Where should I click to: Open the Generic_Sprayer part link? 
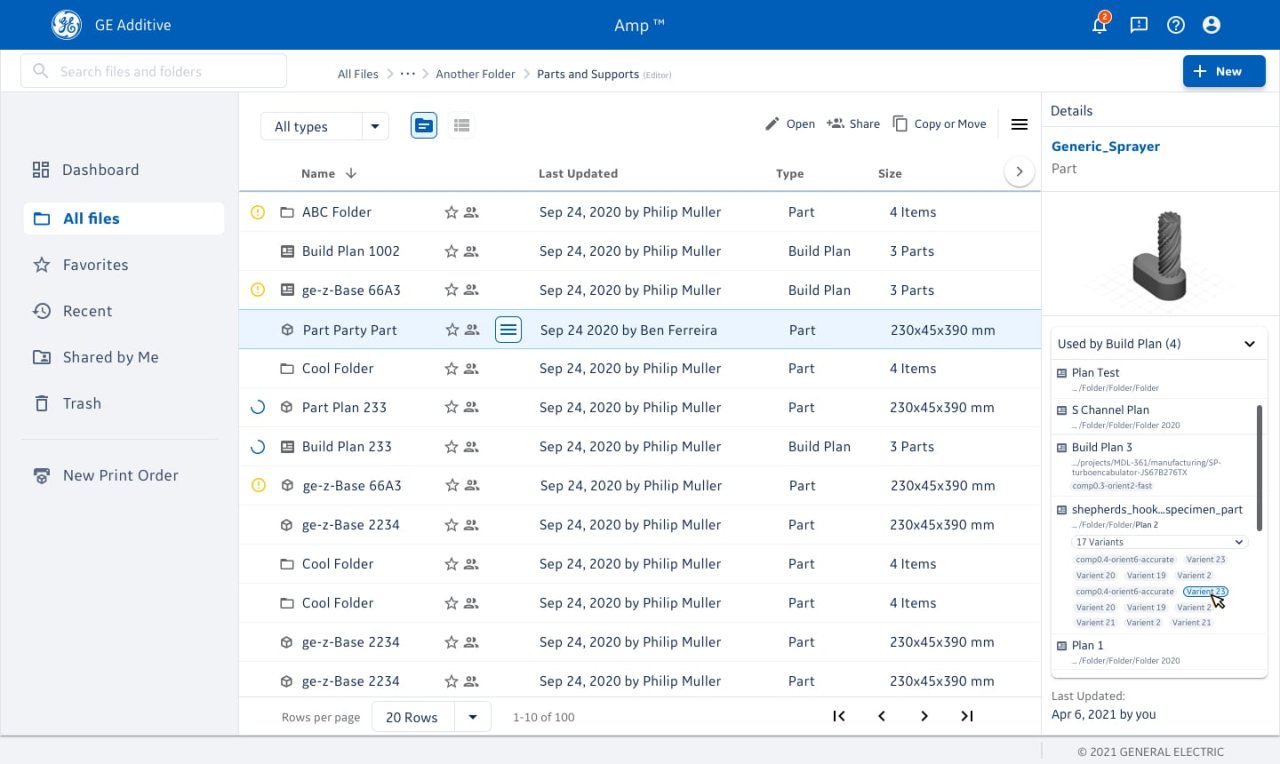(x=1105, y=146)
